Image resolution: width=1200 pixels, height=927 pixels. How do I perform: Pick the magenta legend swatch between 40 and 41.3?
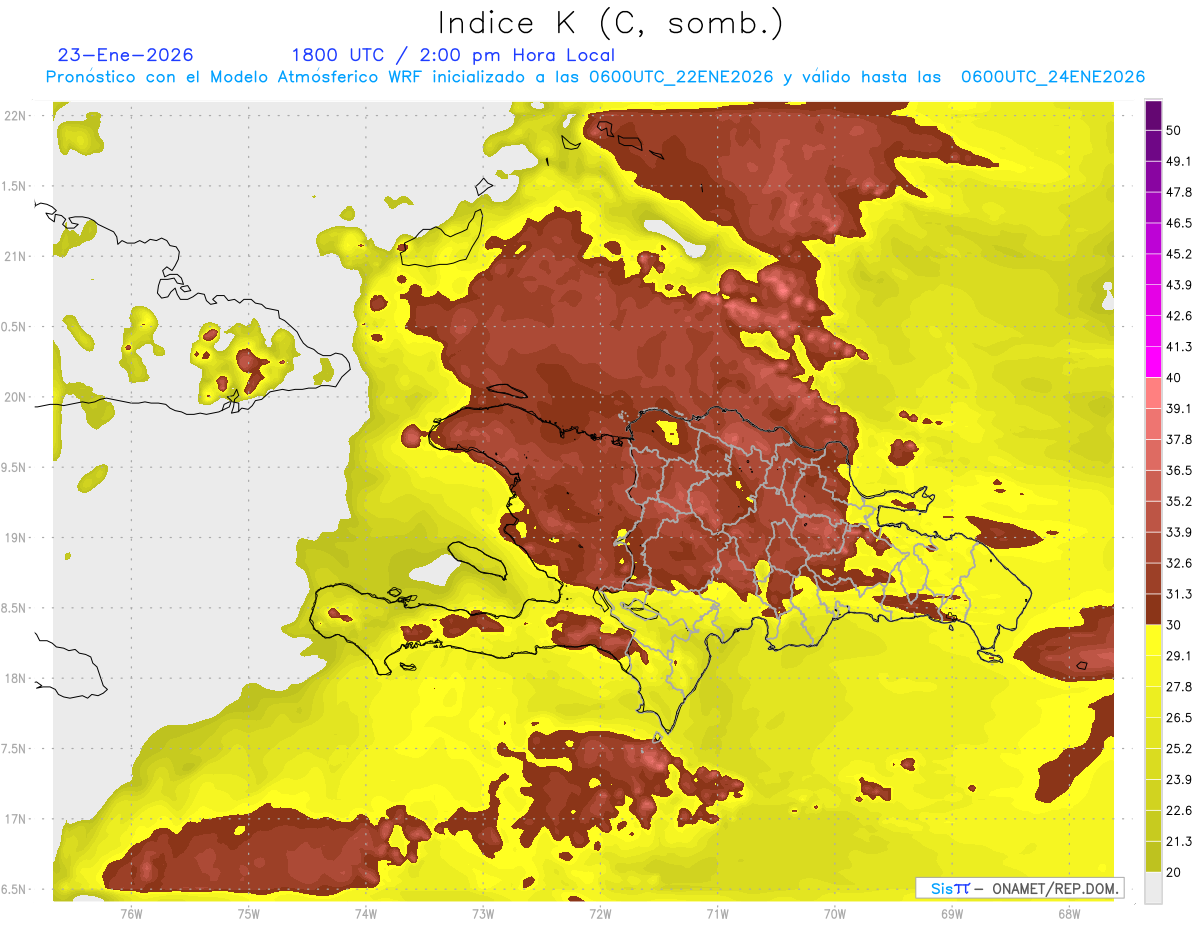point(1153,362)
